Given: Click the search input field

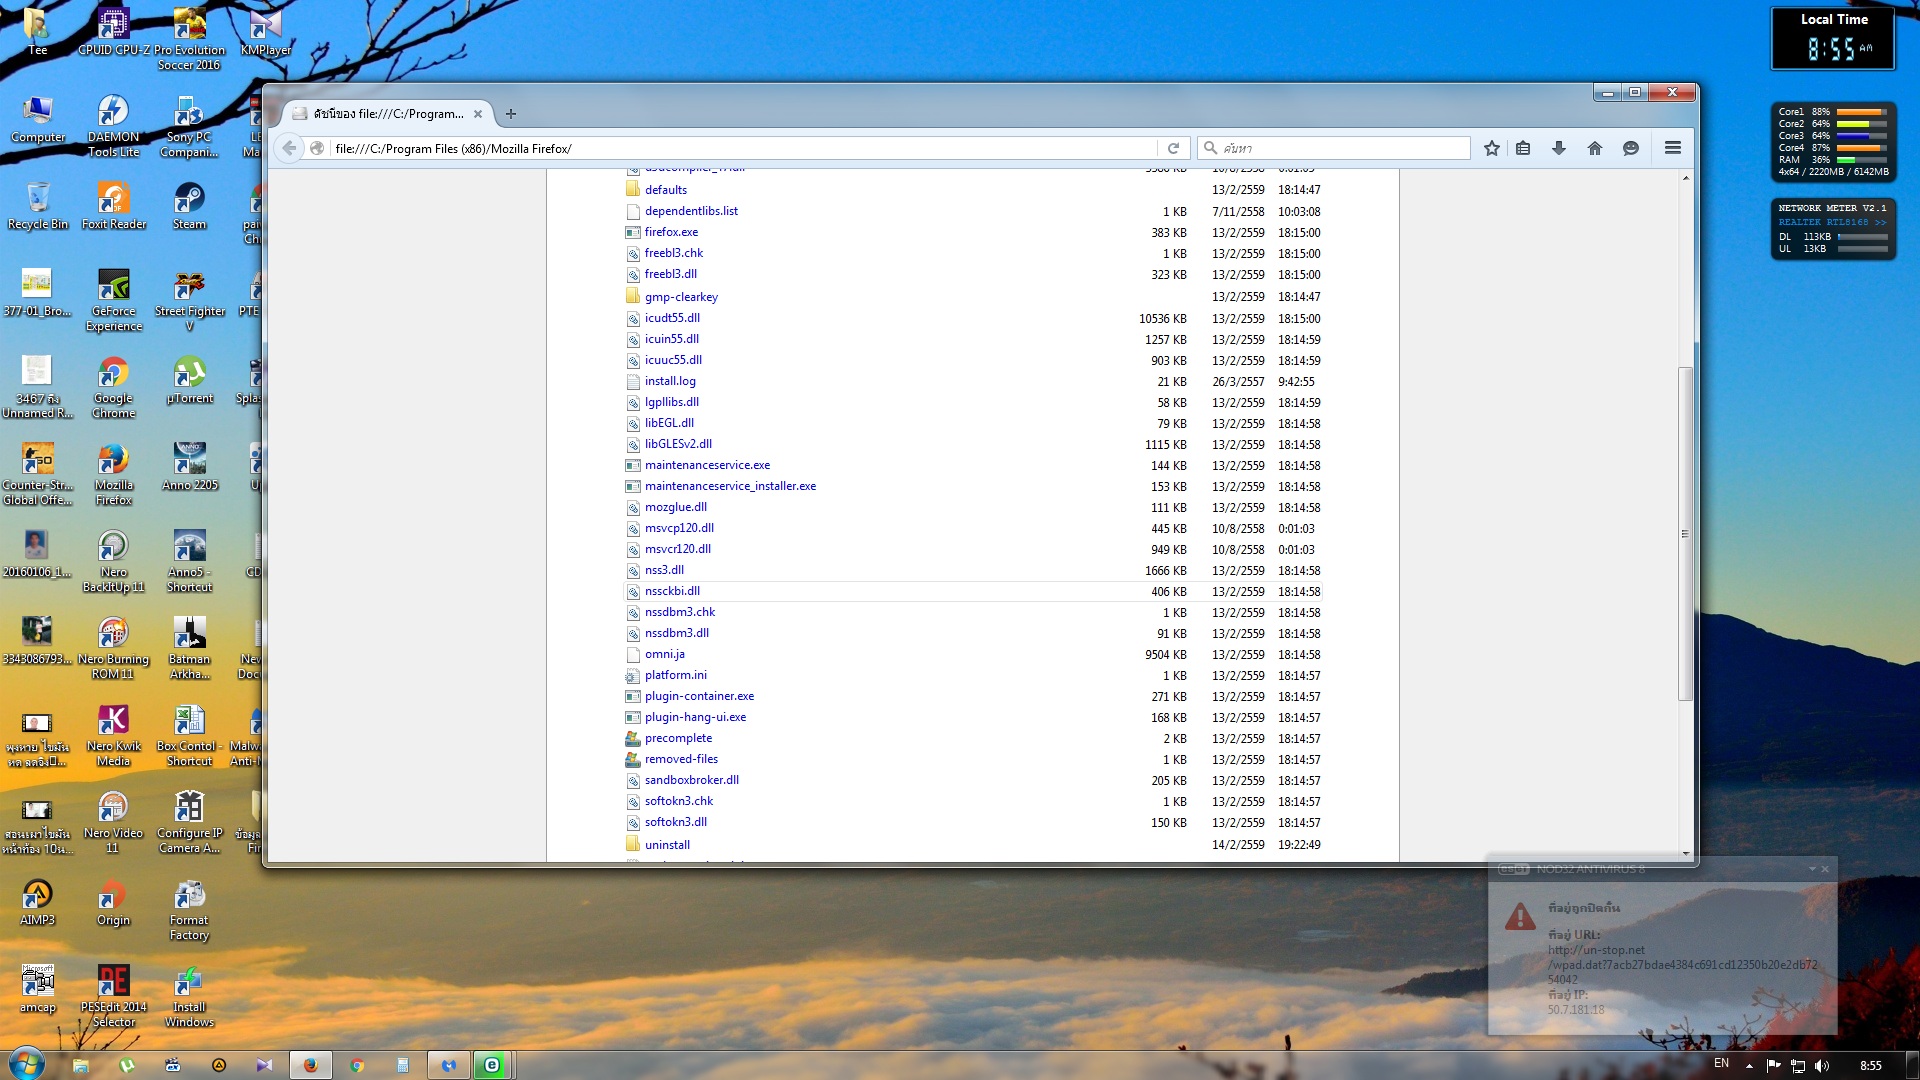Looking at the screenshot, I should (1340, 148).
